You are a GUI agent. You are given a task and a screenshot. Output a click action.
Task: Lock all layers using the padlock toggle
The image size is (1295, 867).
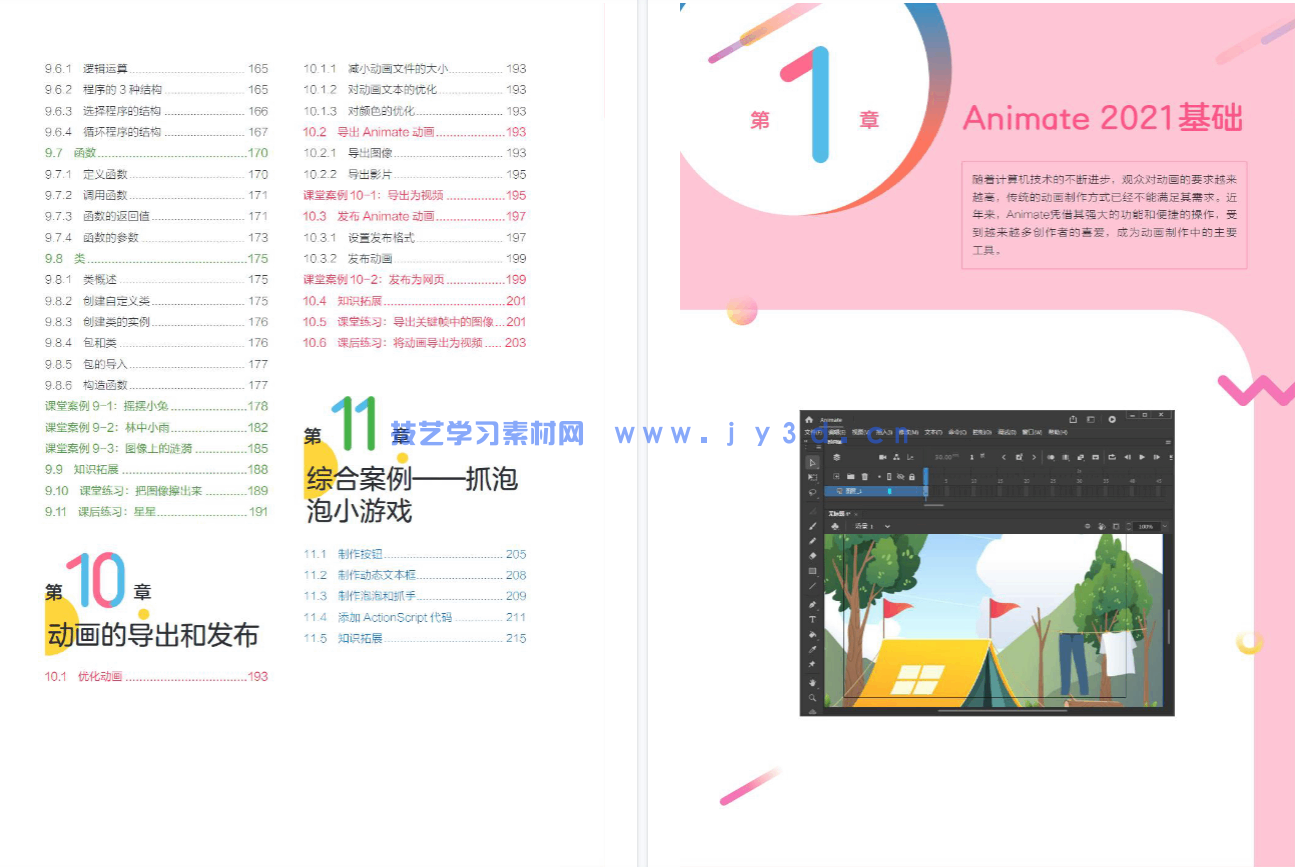tap(912, 476)
